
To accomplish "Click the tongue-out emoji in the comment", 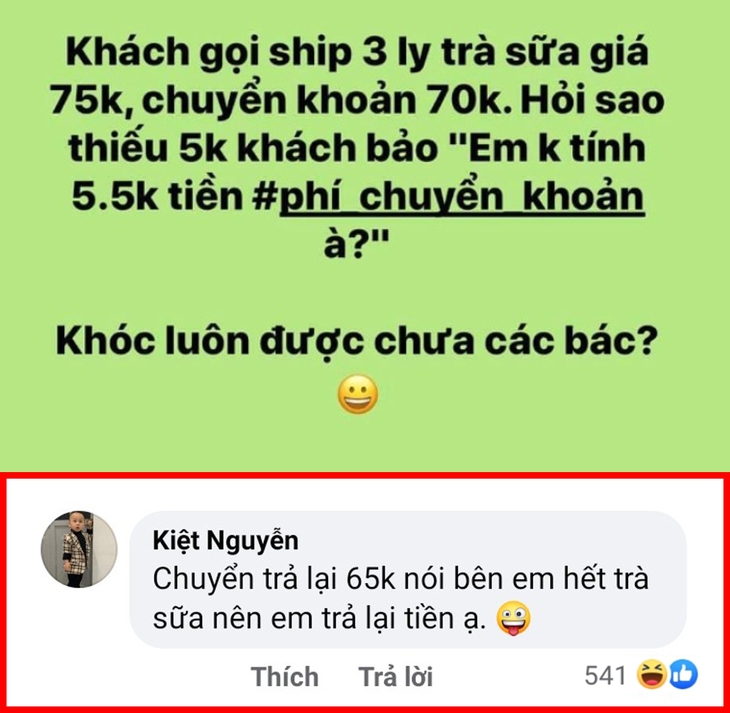I will (514, 618).
